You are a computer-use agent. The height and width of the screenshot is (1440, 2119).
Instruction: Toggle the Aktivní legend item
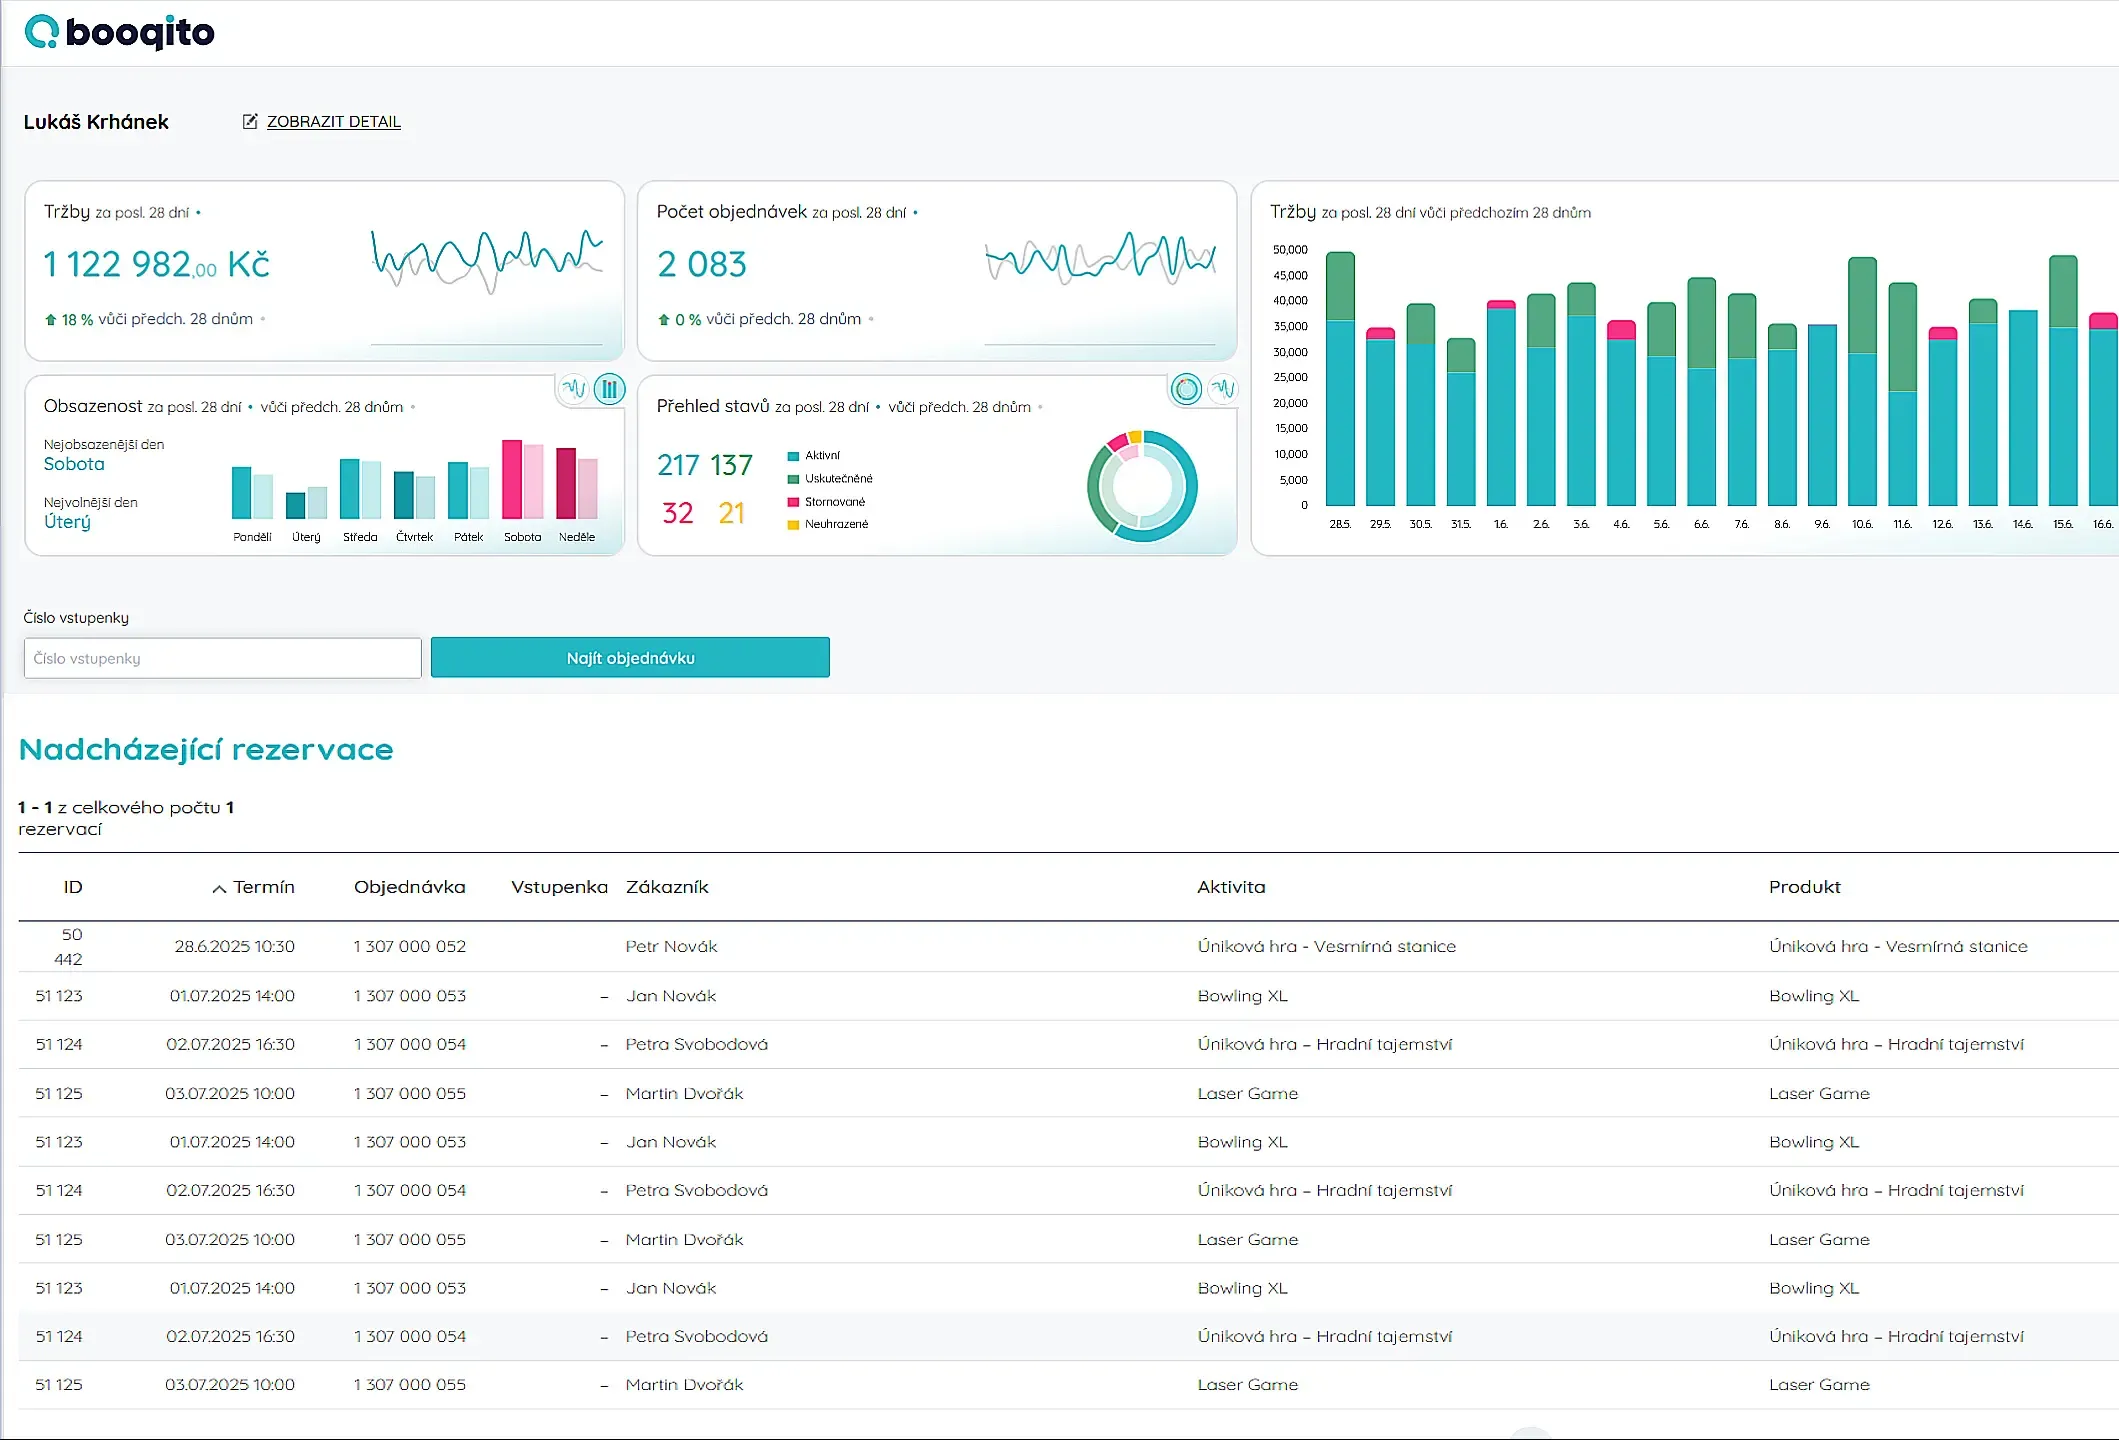coord(820,455)
